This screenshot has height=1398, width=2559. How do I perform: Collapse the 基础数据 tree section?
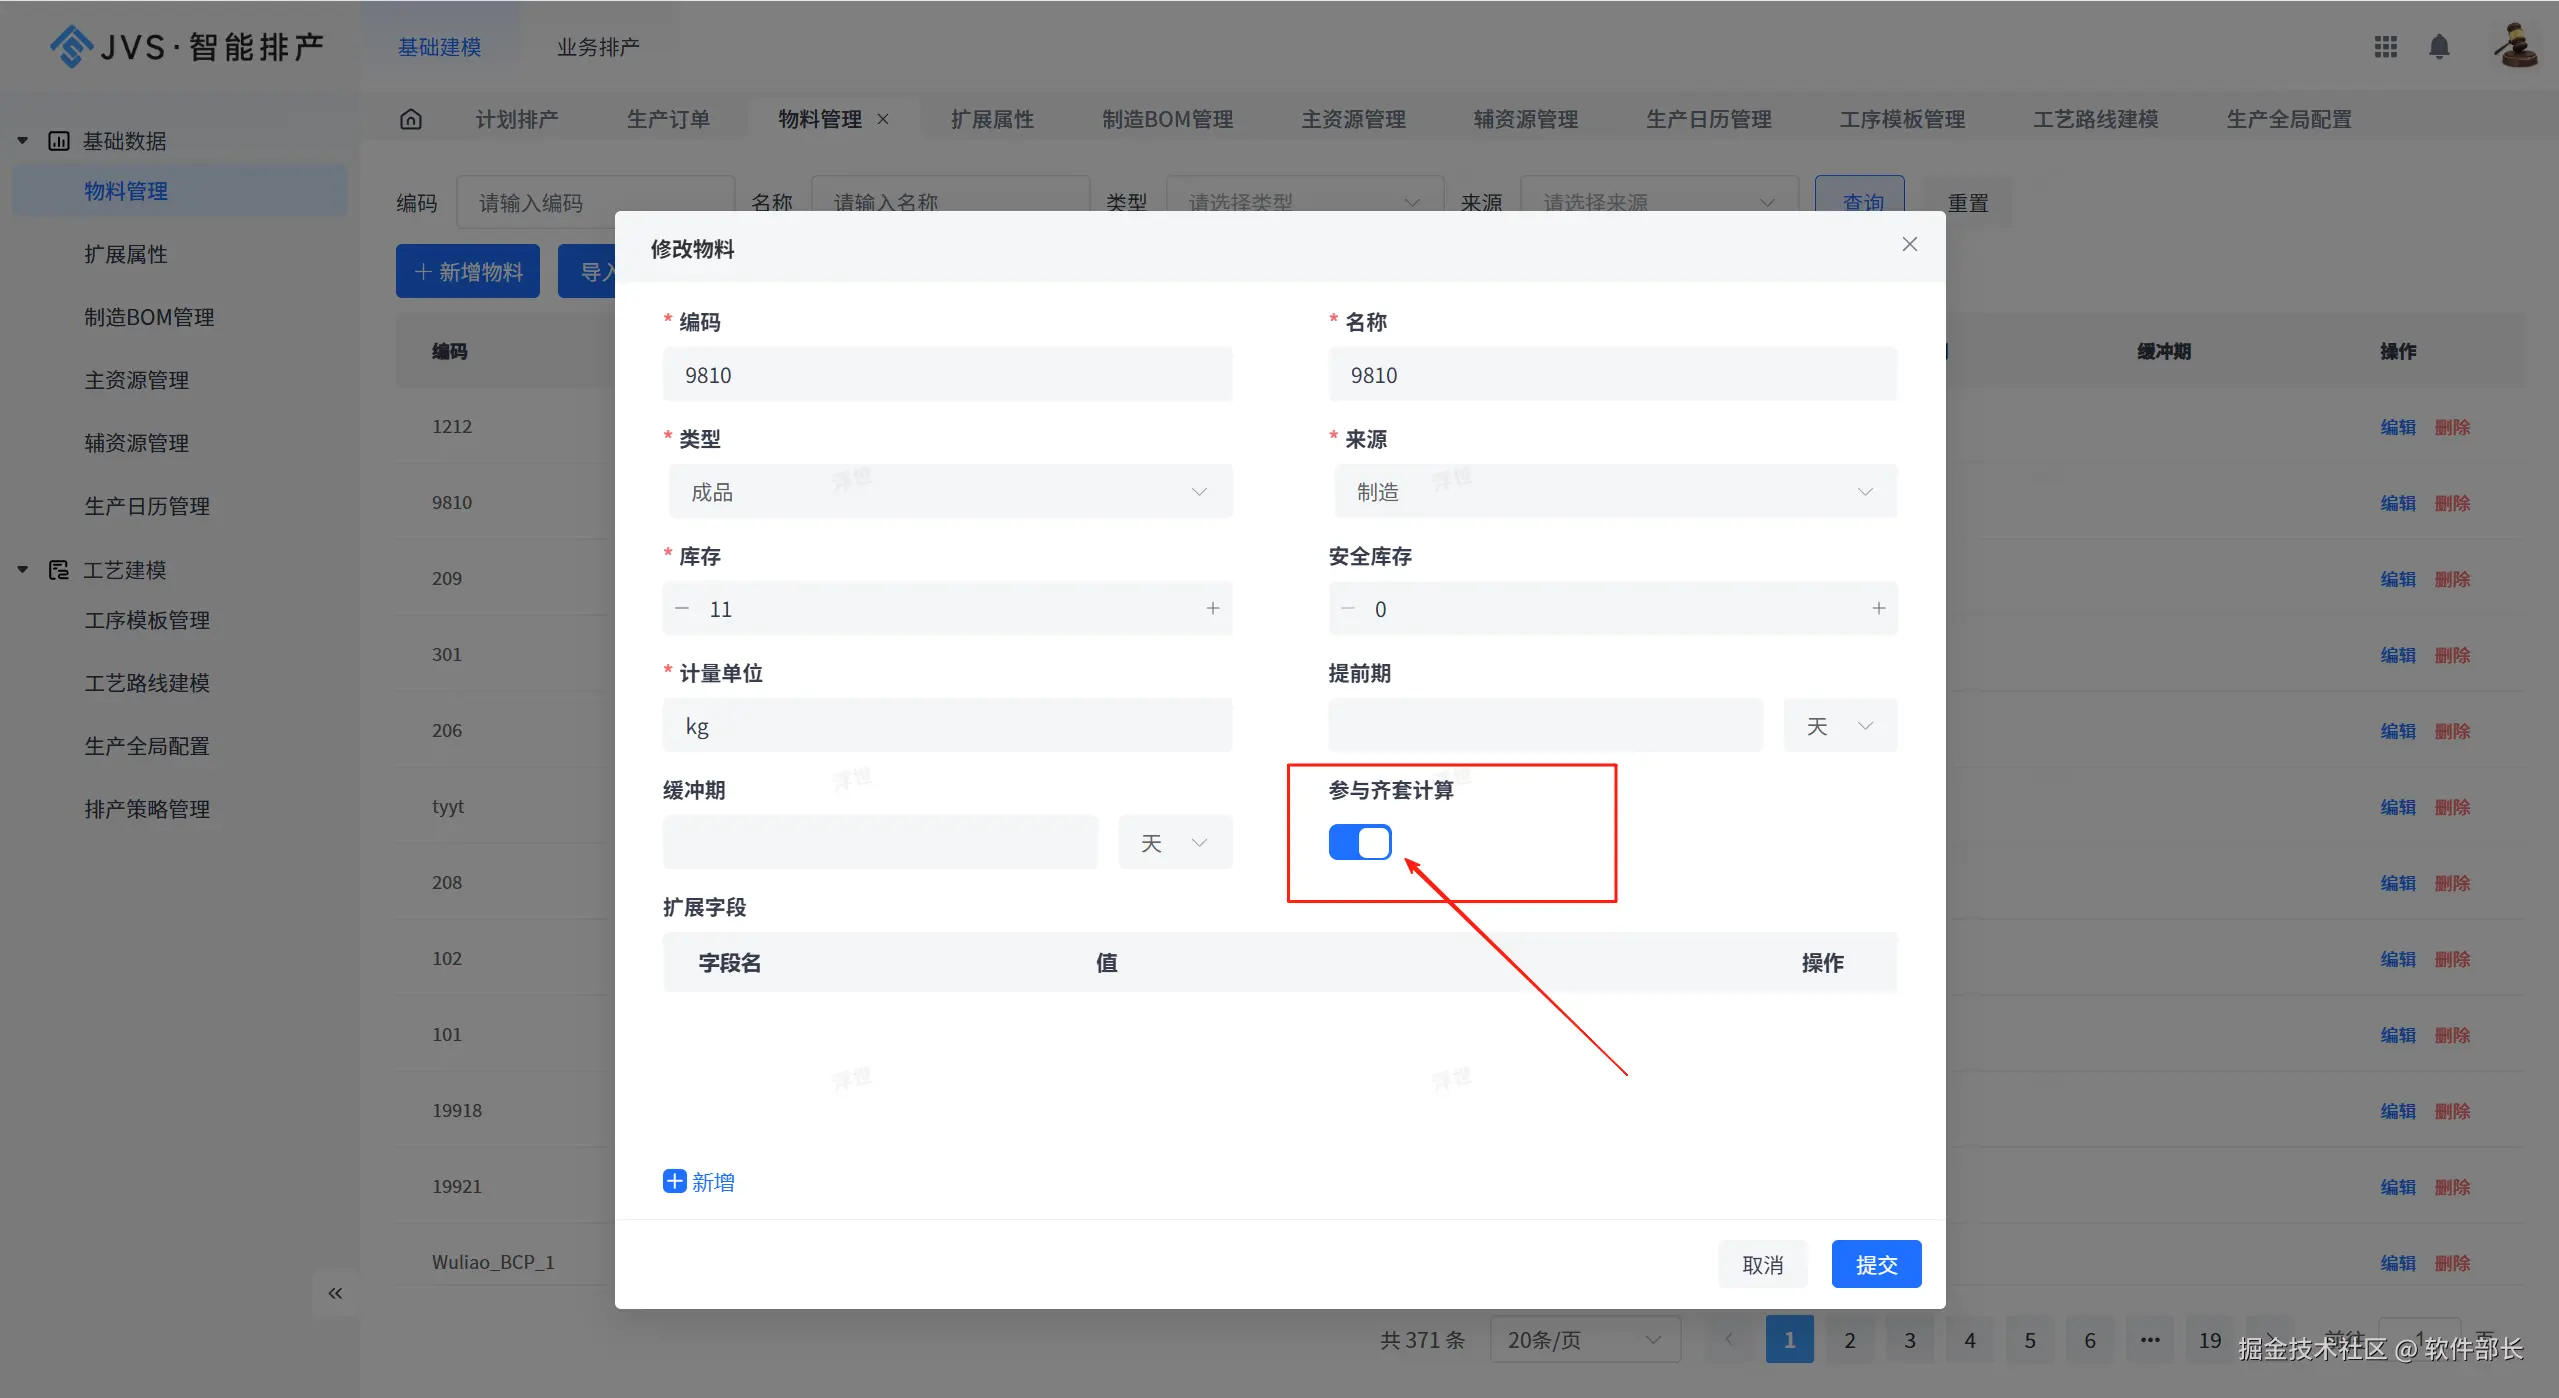tap(22, 141)
